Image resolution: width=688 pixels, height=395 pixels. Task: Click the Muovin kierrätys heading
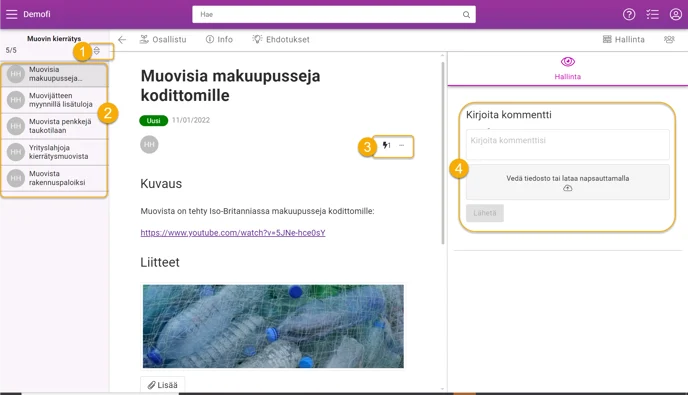click(54, 39)
